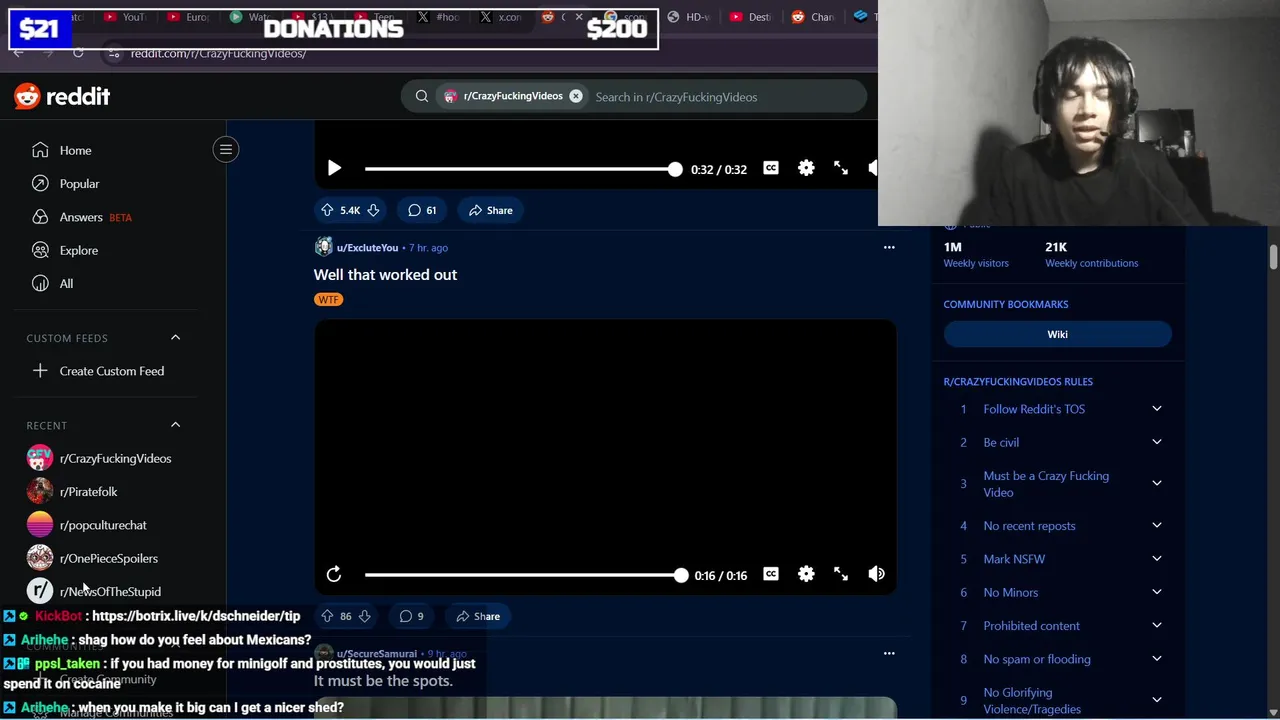
Task: Toggle captions on the 0:16 video
Action: pos(771,574)
